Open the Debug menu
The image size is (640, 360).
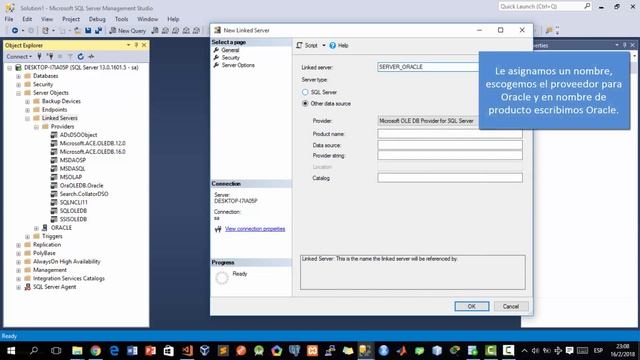coord(97,19)
